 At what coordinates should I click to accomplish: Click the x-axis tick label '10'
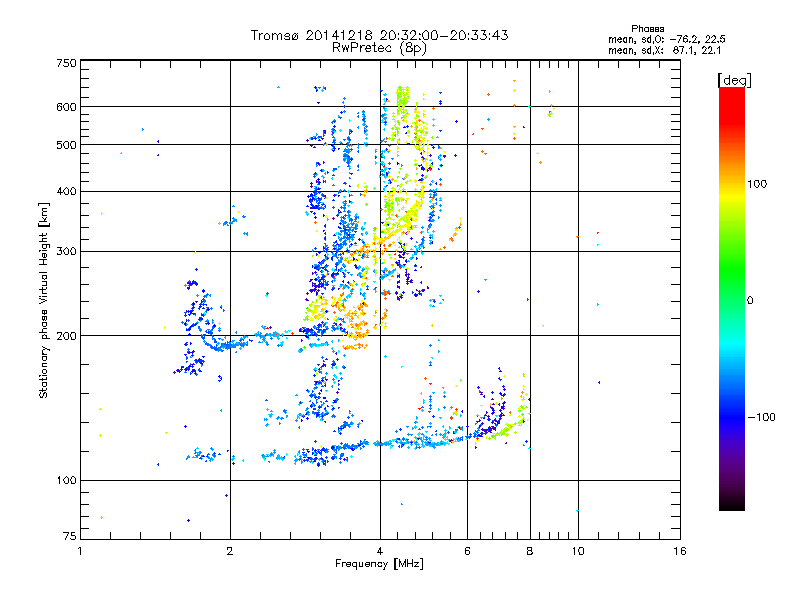point(578,551)
